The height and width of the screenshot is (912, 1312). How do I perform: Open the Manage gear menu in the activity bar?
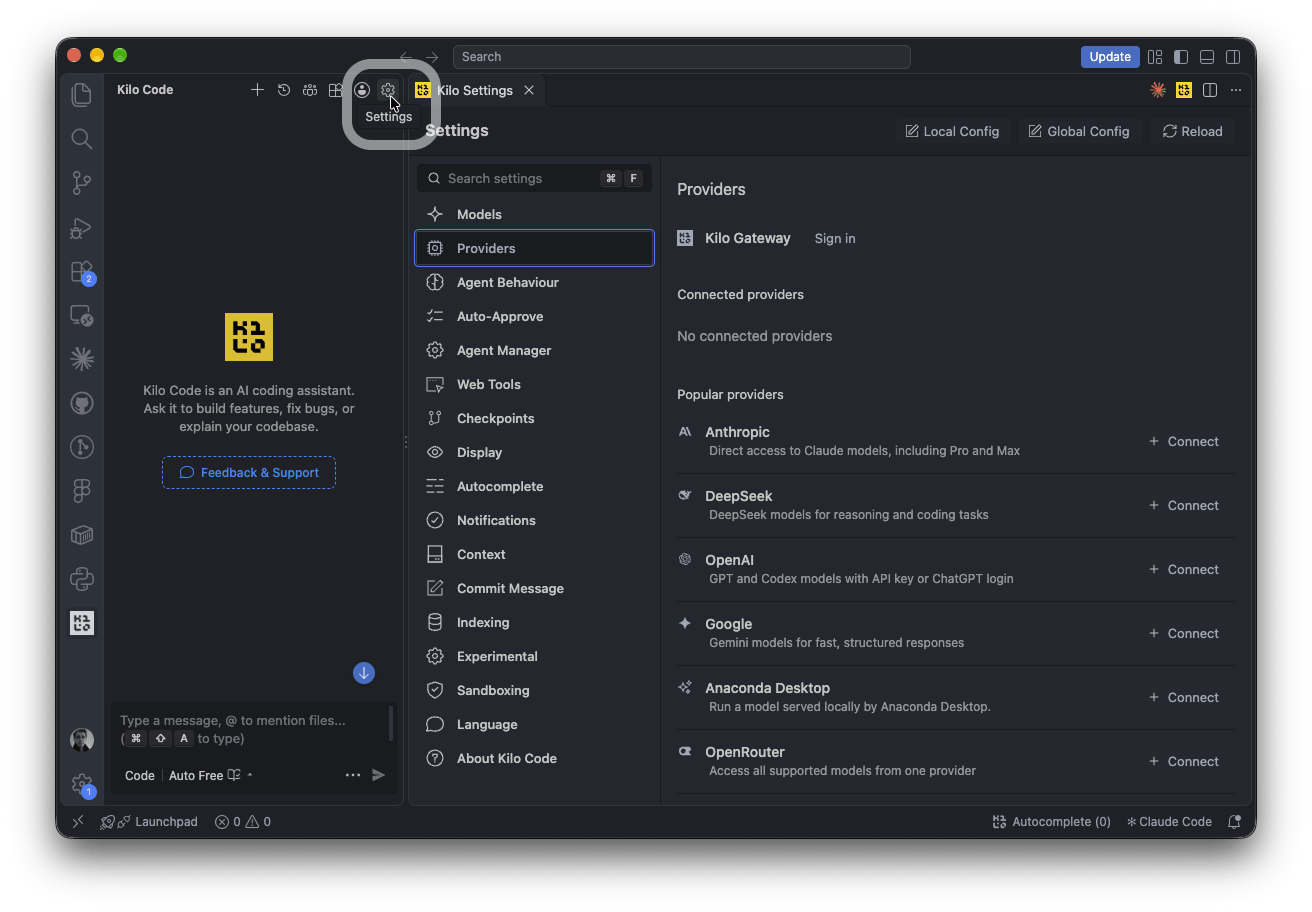click(82, 785)
